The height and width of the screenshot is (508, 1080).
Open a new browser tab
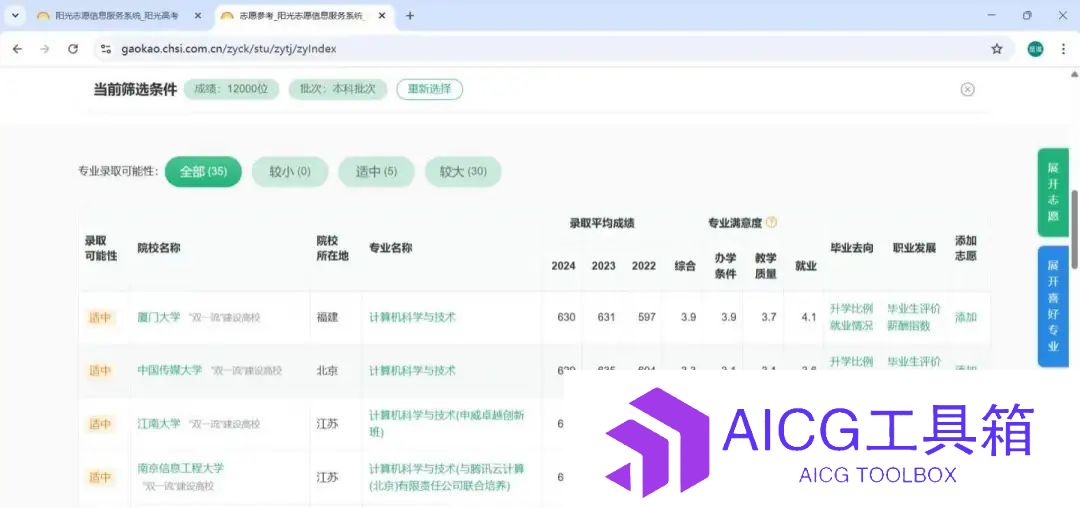410,16
